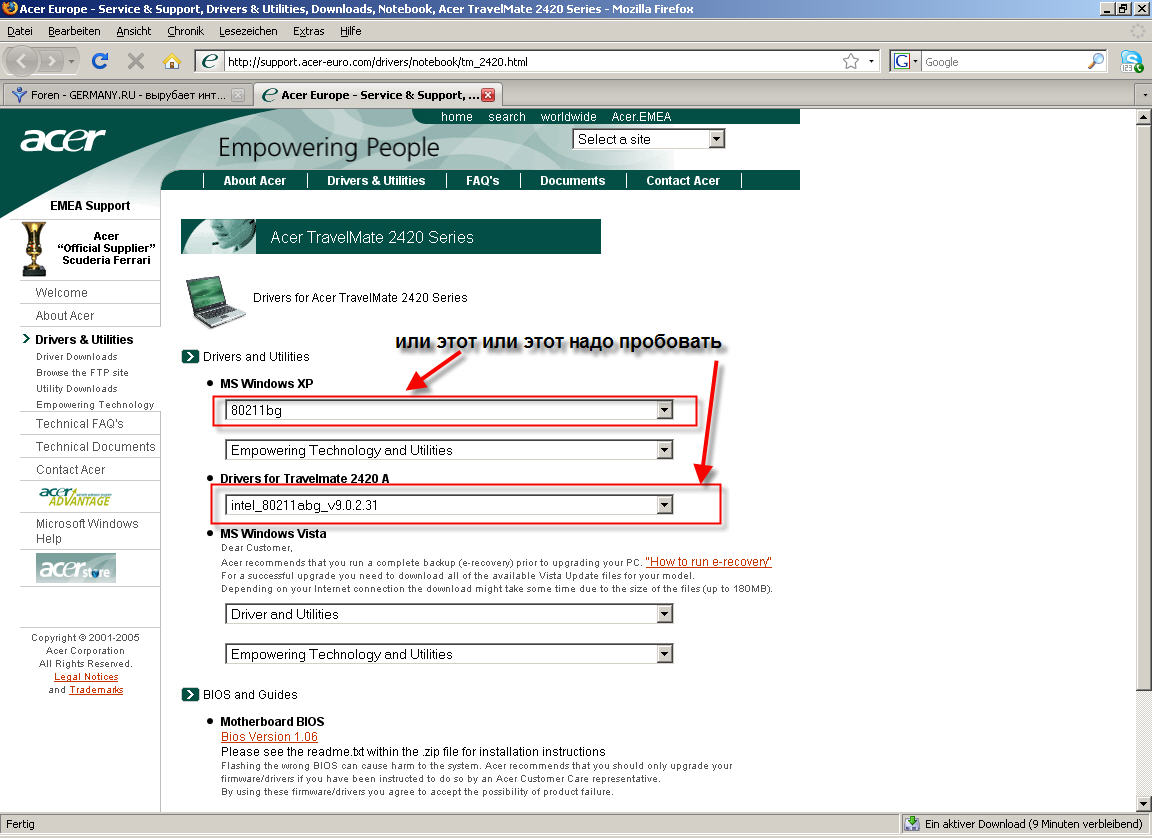Viewport: 1152px width, 838px height.
Task: Open the Lesezeichen menu
Action: pos(246,31)
